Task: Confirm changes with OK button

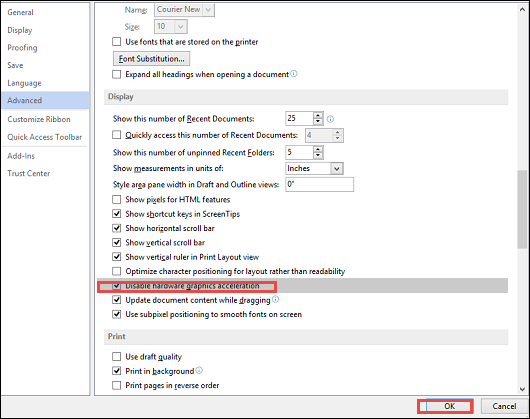Action: click(445, 406)
